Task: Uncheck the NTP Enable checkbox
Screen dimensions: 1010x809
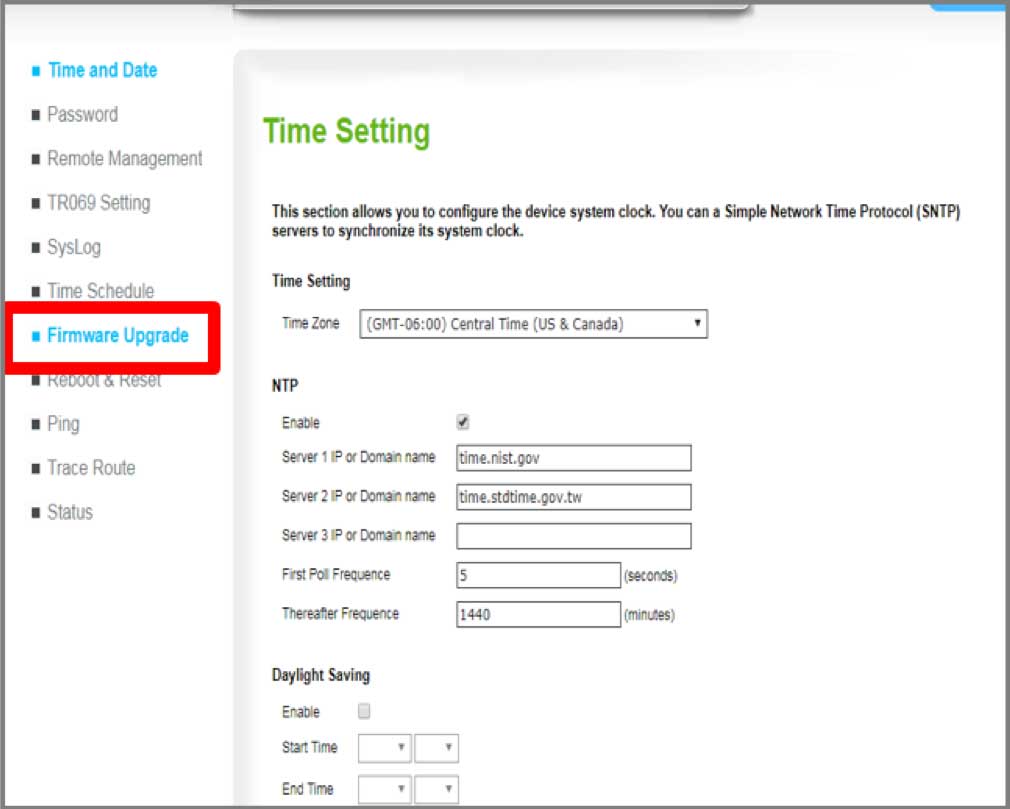Action: 463,423
